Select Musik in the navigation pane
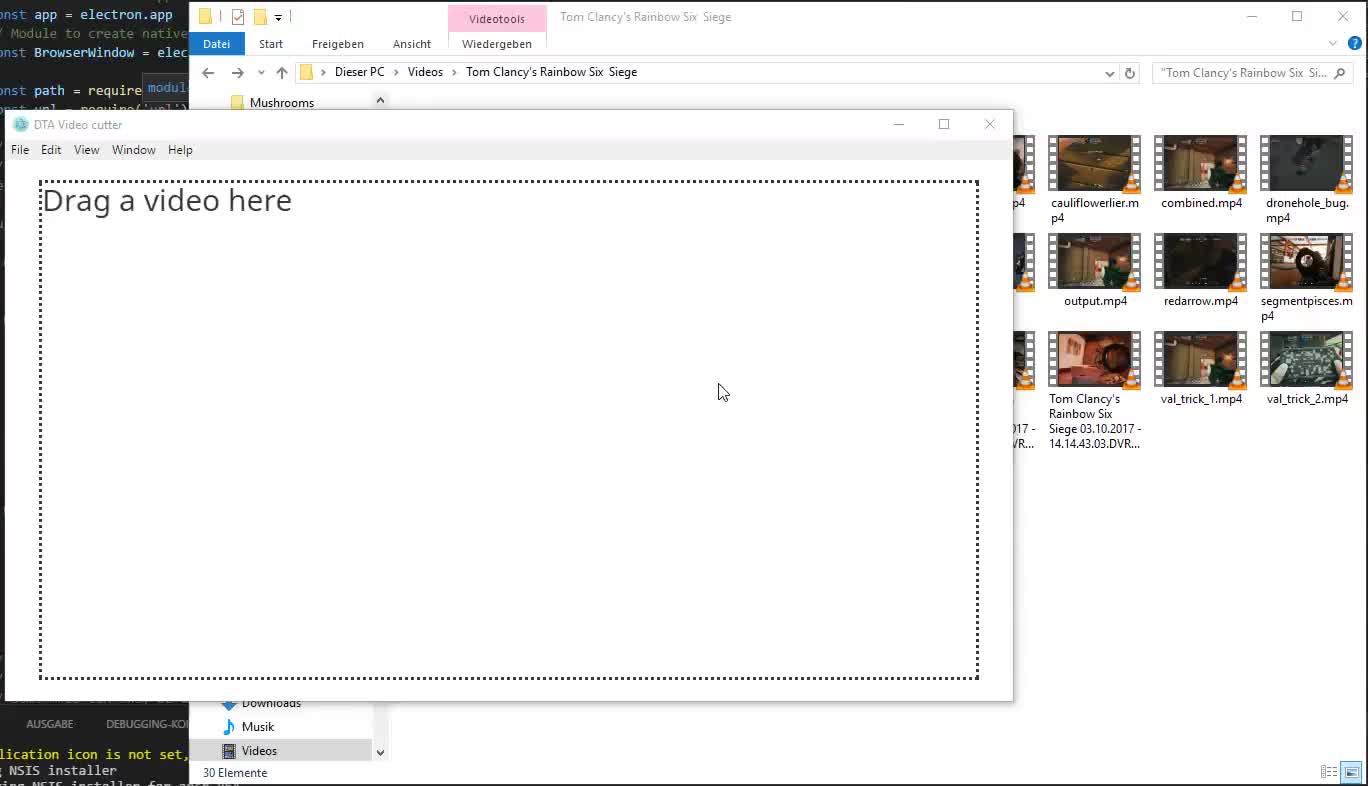Viewport: 1368px width, 786px height. point(257,727)
